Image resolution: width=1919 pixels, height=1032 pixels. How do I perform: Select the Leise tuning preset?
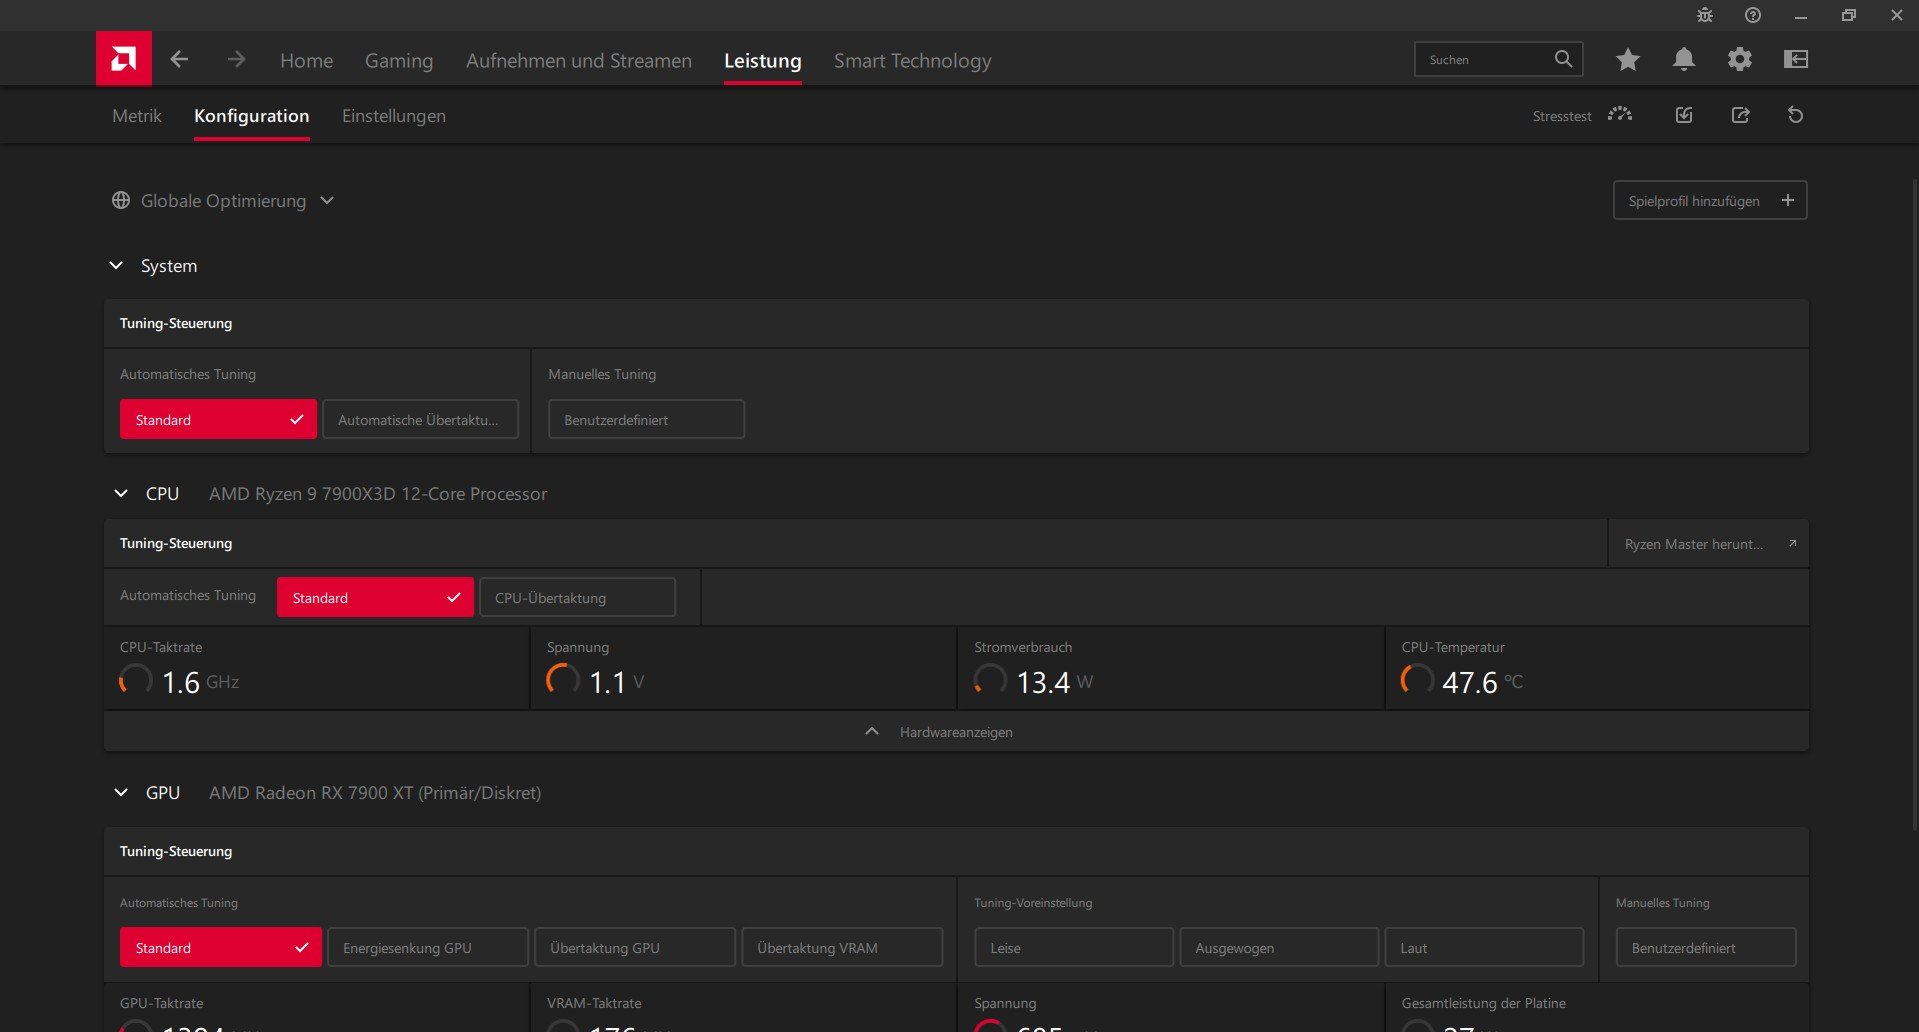click(1074, 947)
